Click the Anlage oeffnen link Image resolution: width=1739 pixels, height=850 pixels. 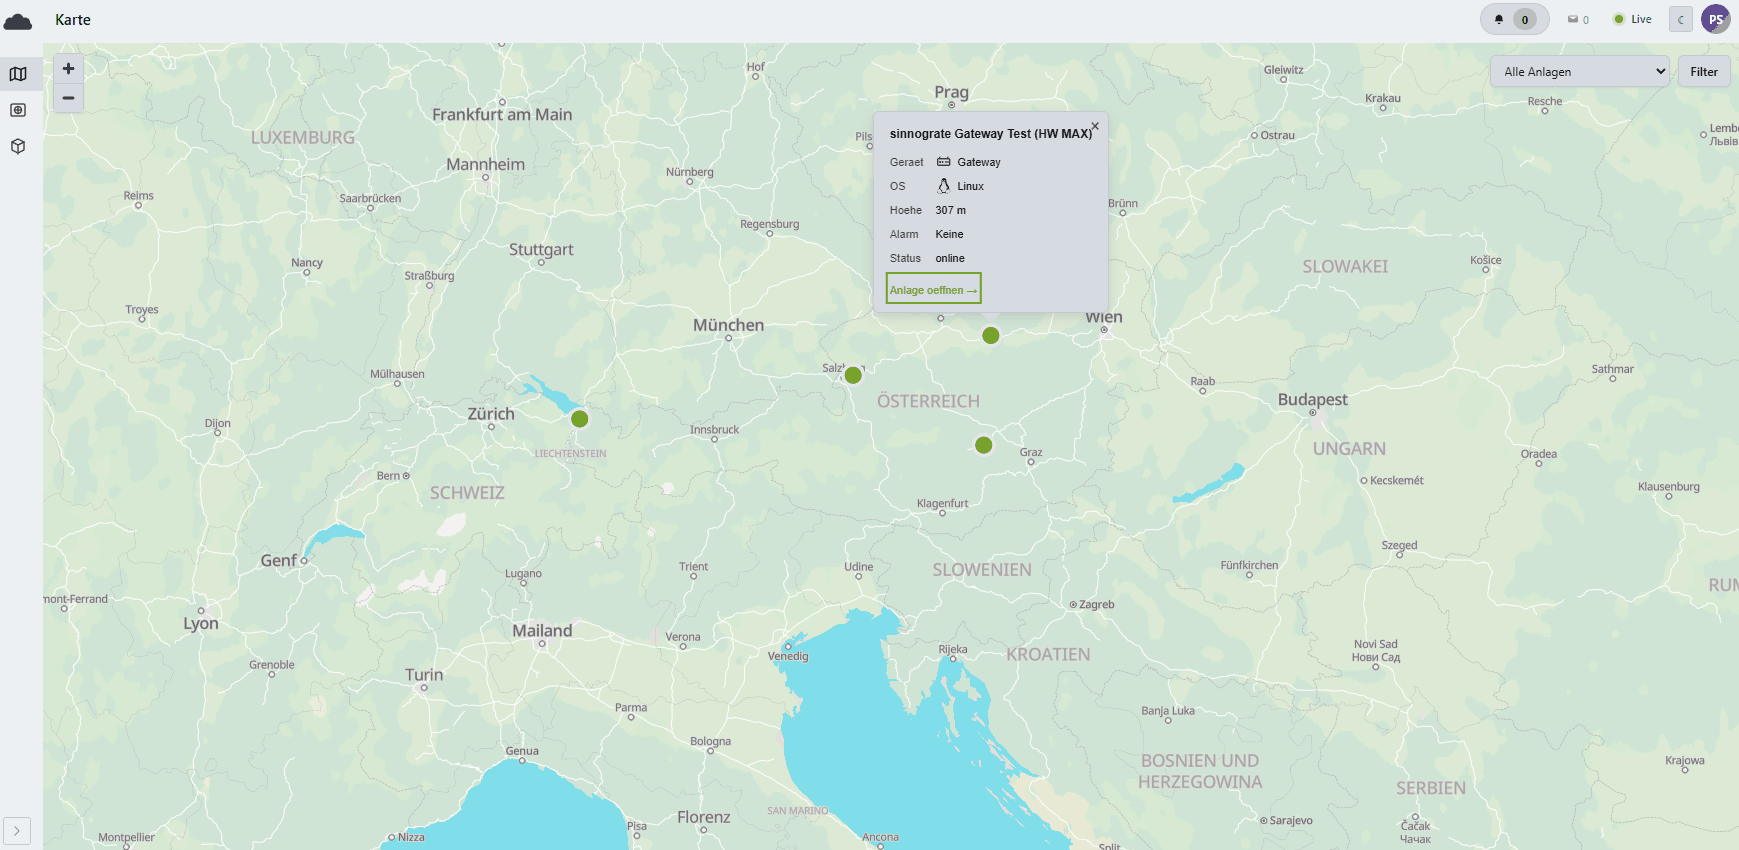[933, 290]
